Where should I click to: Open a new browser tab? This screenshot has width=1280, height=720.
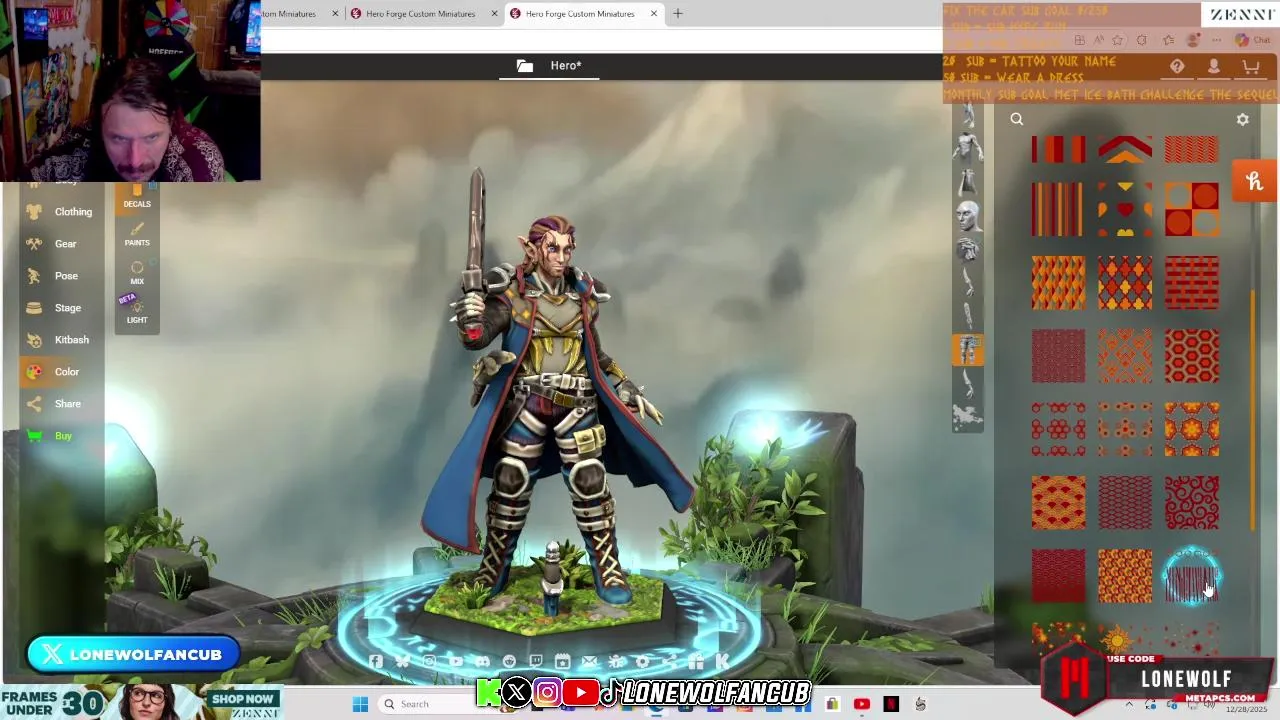pyautogui.click(x=678, y=14)
